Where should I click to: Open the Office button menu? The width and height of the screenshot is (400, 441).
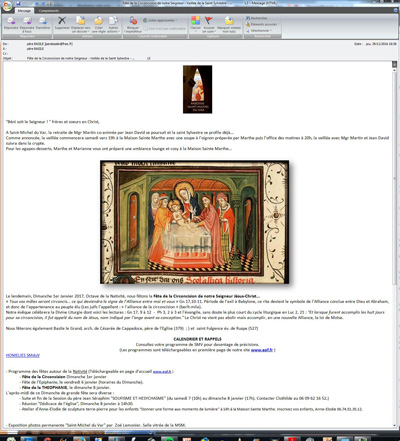[7, 6]
